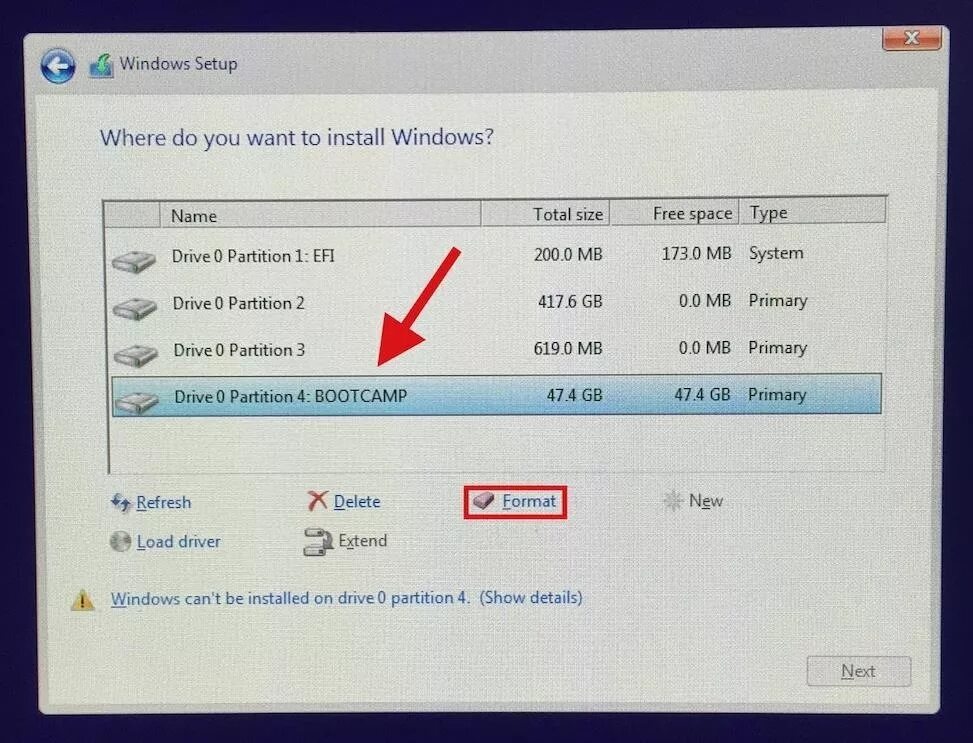Sort by the Total size column header

pos(545,214)
